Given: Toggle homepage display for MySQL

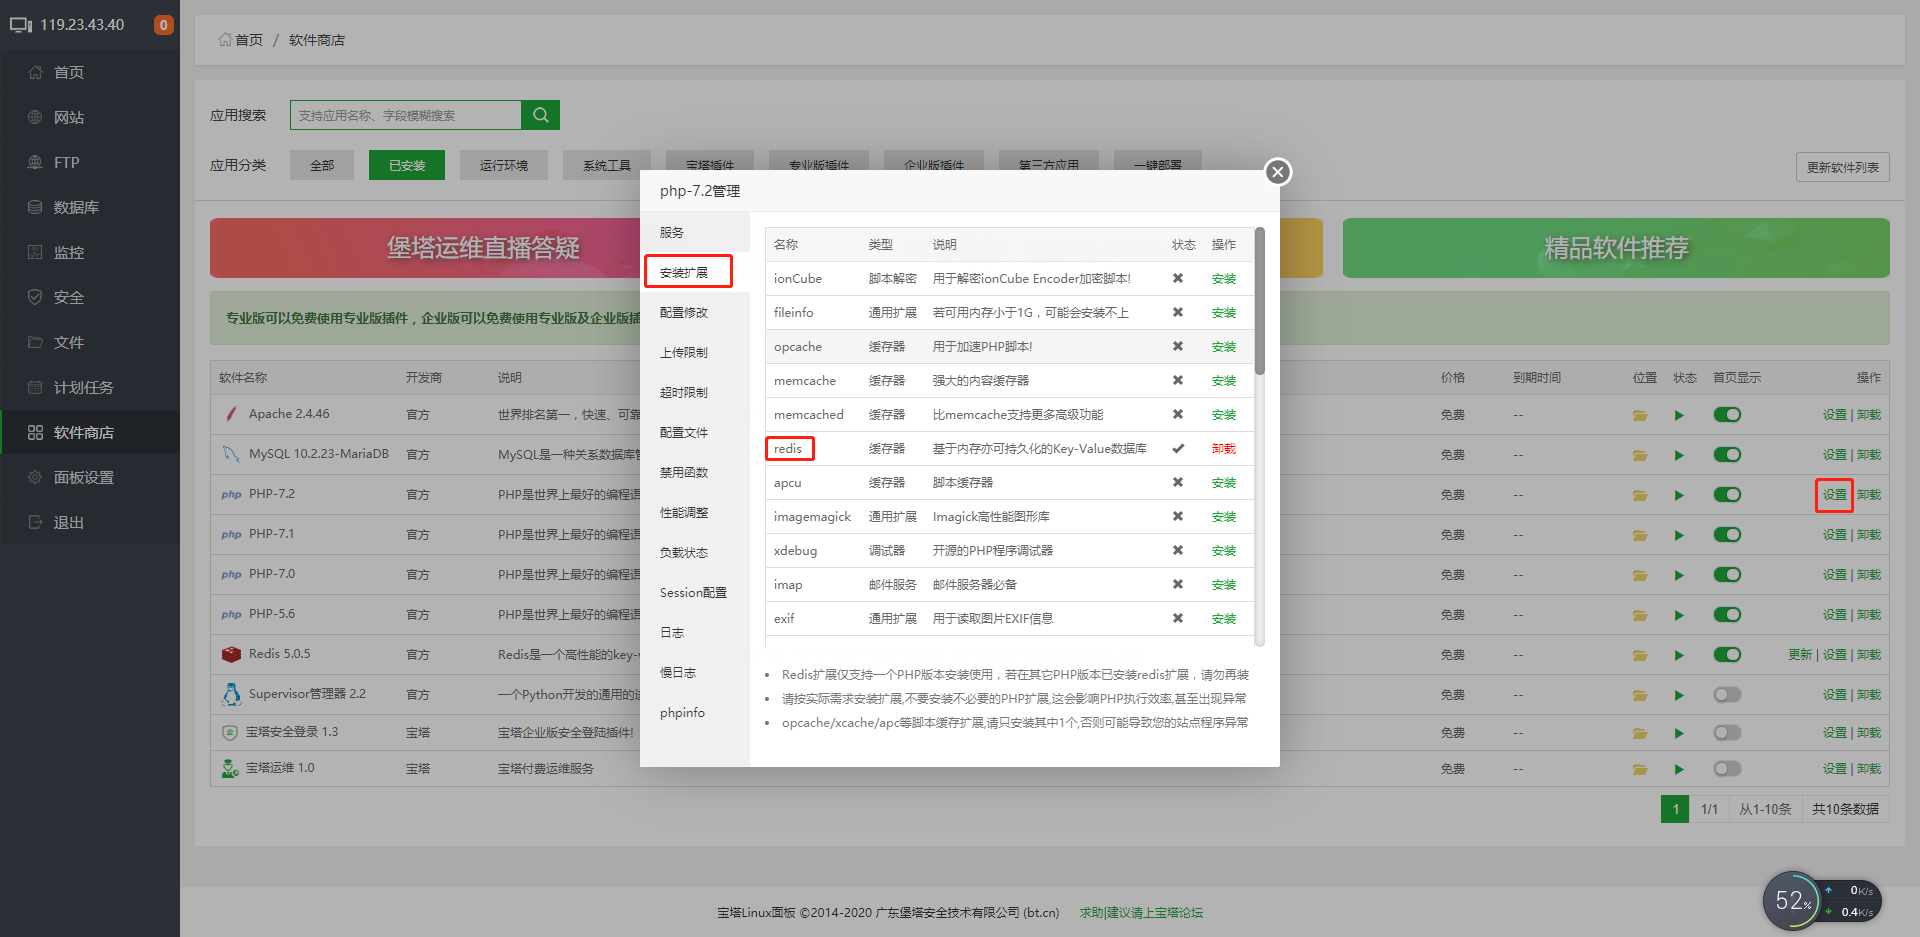Looking at the screenshot, I should pos(1727,455).
